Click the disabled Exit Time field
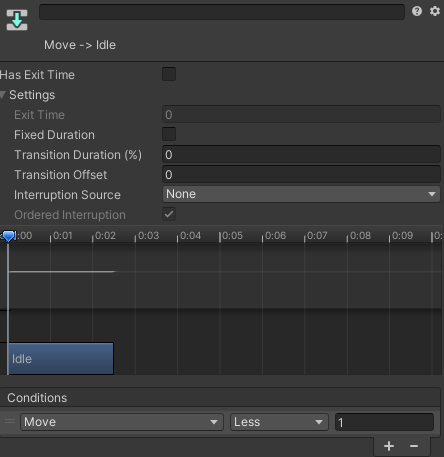 tap(301, 115)
